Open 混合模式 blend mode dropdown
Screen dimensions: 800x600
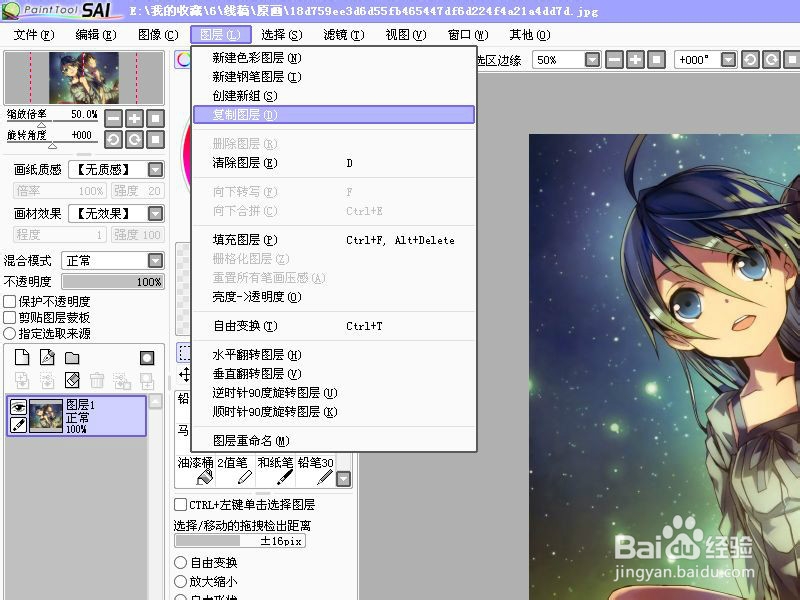155,261
